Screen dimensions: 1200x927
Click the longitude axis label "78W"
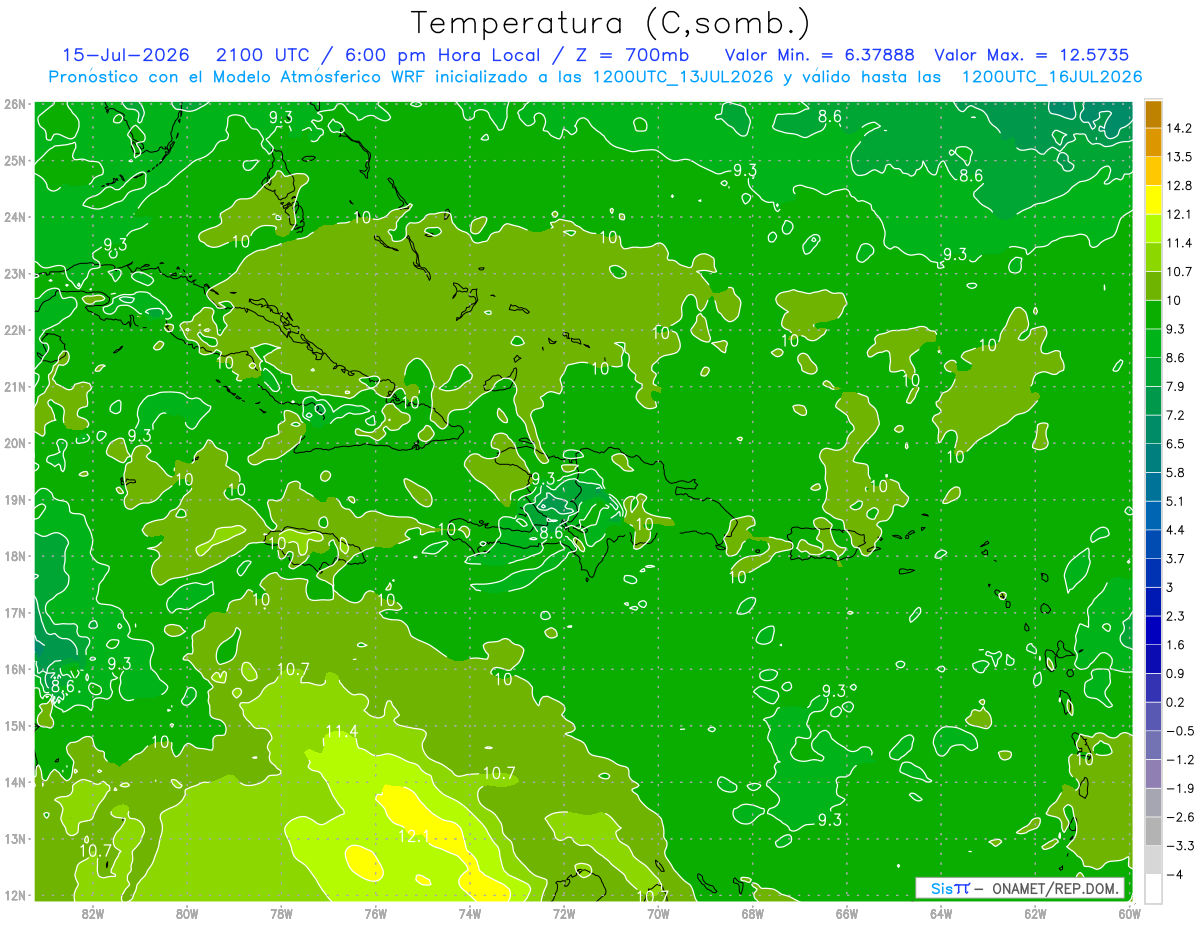[x=281, y=914]
